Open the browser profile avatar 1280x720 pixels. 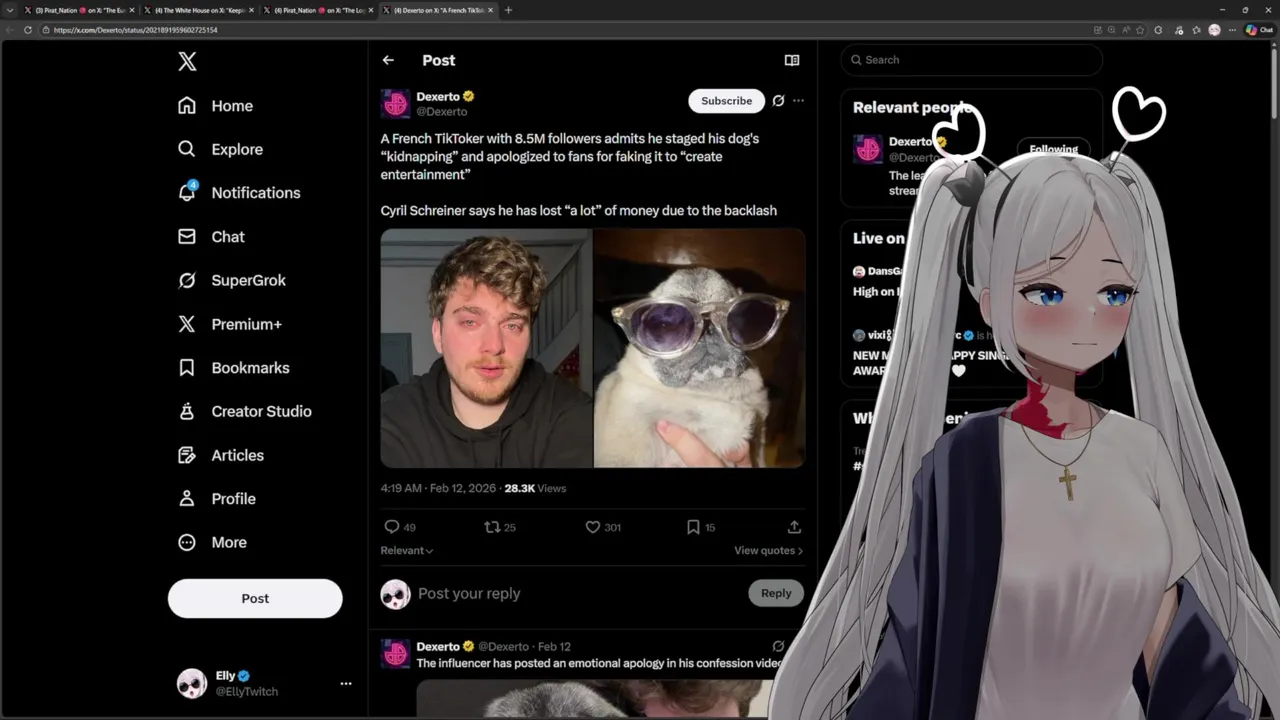click(x=1214, y=30)
